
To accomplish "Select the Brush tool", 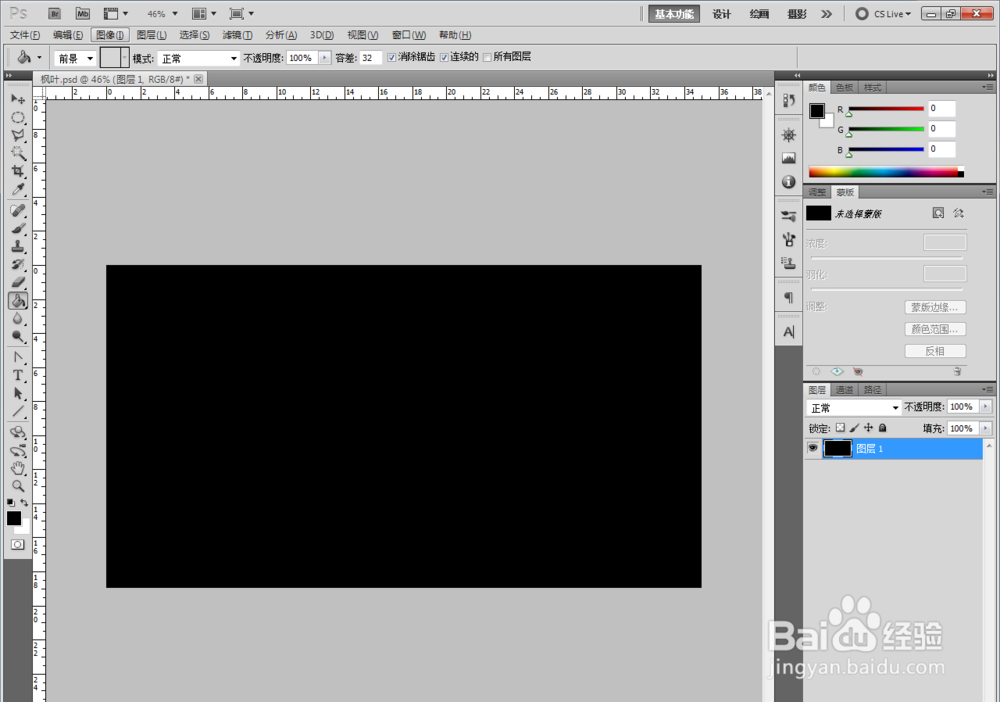I will [x=18, y=228].
